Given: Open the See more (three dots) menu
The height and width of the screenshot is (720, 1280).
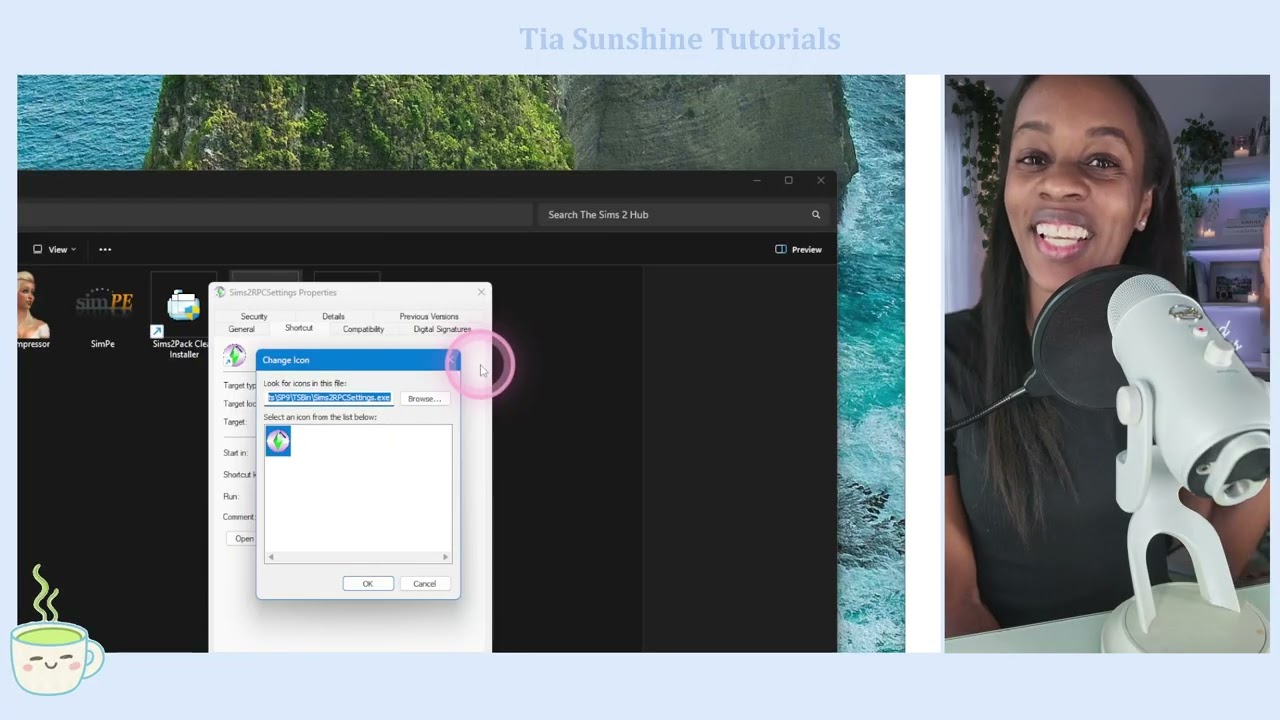Looking at the screenshot, I should click(105, 249).
